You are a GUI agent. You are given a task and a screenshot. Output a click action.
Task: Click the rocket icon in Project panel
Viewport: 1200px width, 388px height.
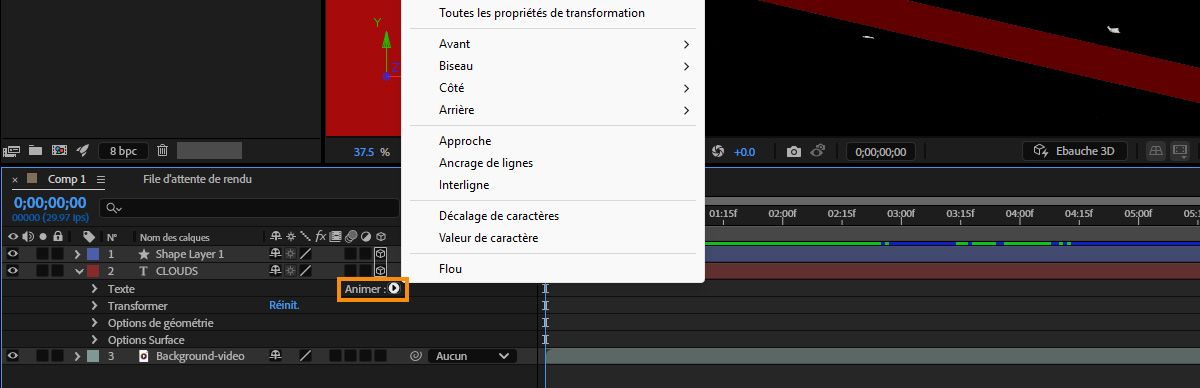[x=84, y=151]
